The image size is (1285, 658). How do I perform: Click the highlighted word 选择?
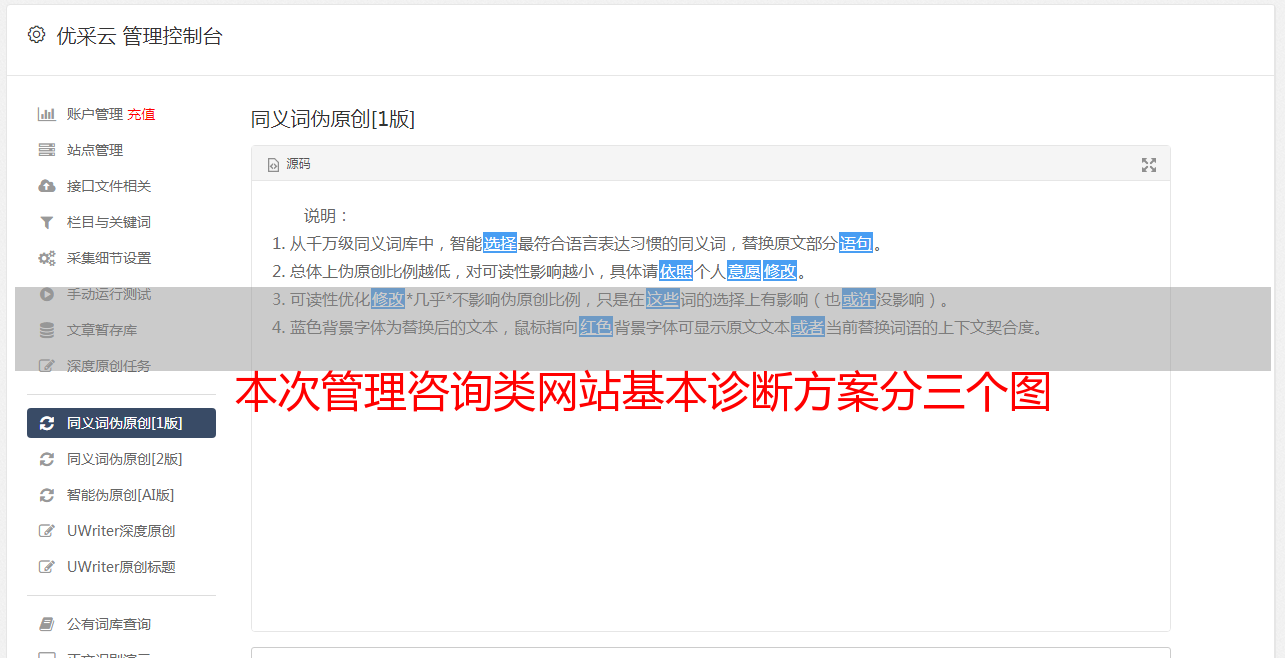tap(500, 243)
